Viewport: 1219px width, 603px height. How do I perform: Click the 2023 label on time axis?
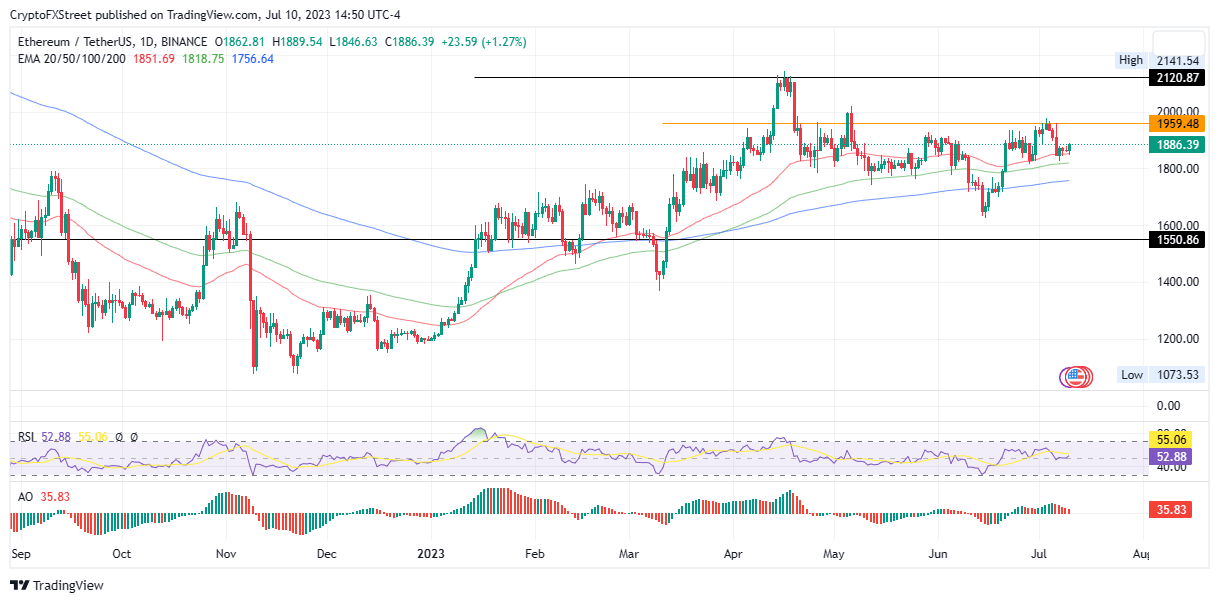(x=430, y=552)
